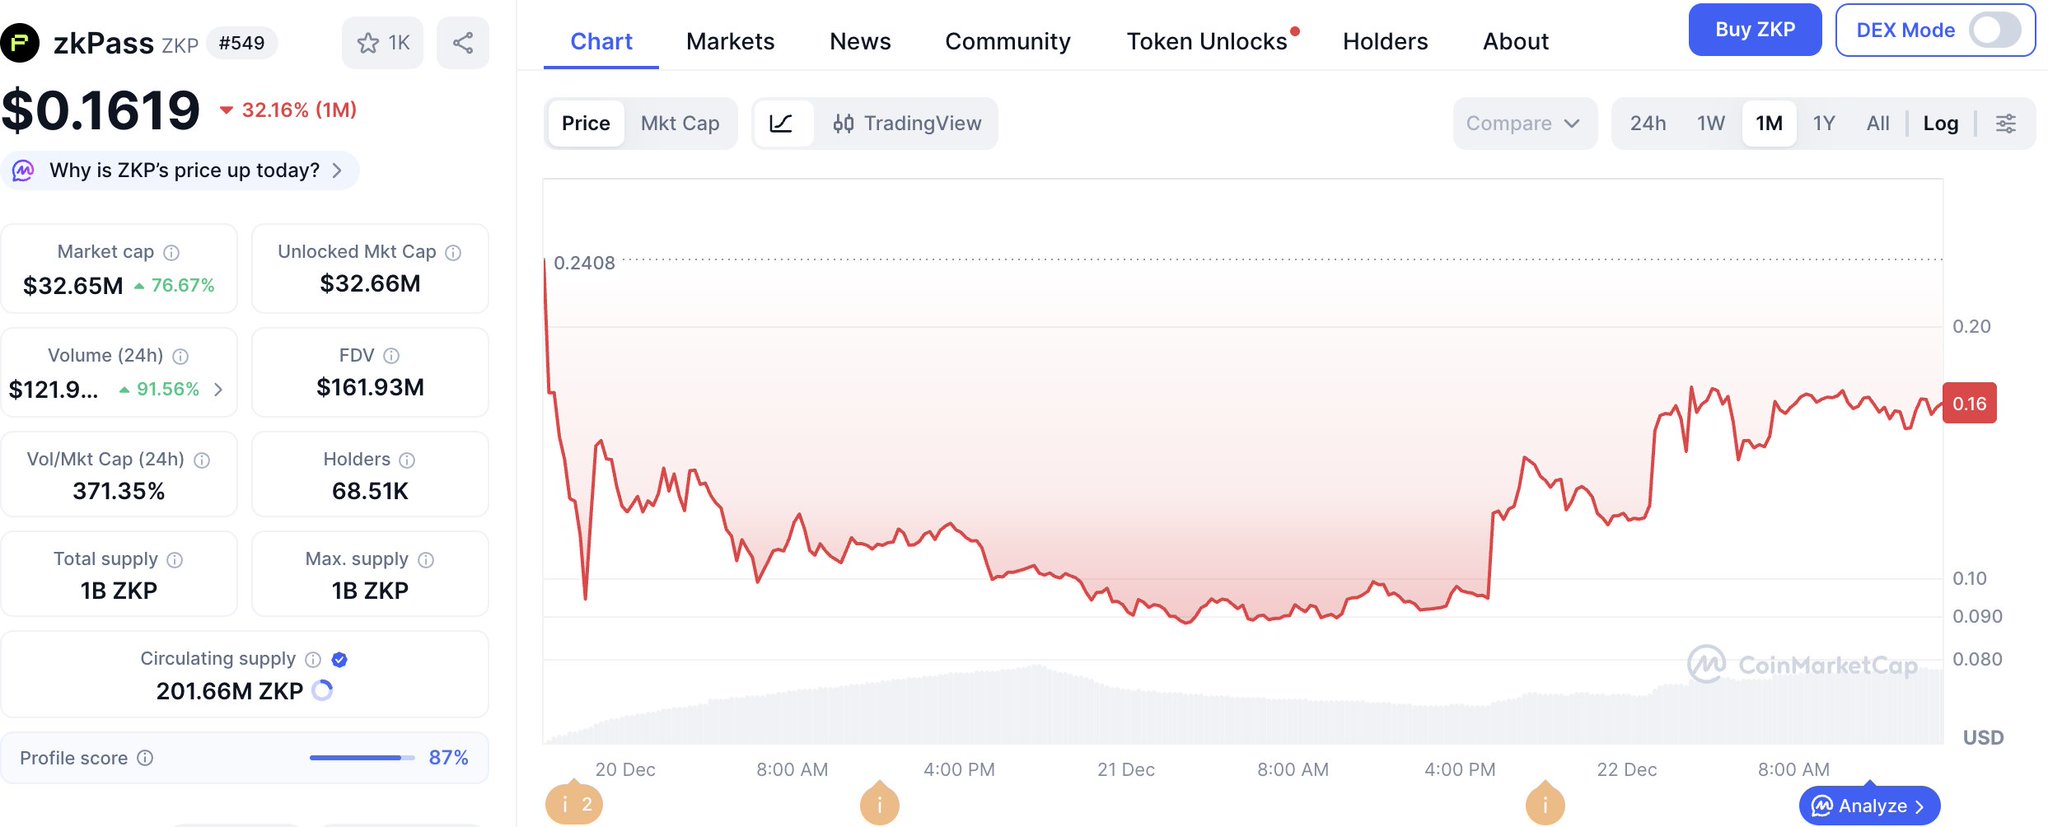Select the line chart icon
This screenshot has width=2048, height=827.
[781, 123]
